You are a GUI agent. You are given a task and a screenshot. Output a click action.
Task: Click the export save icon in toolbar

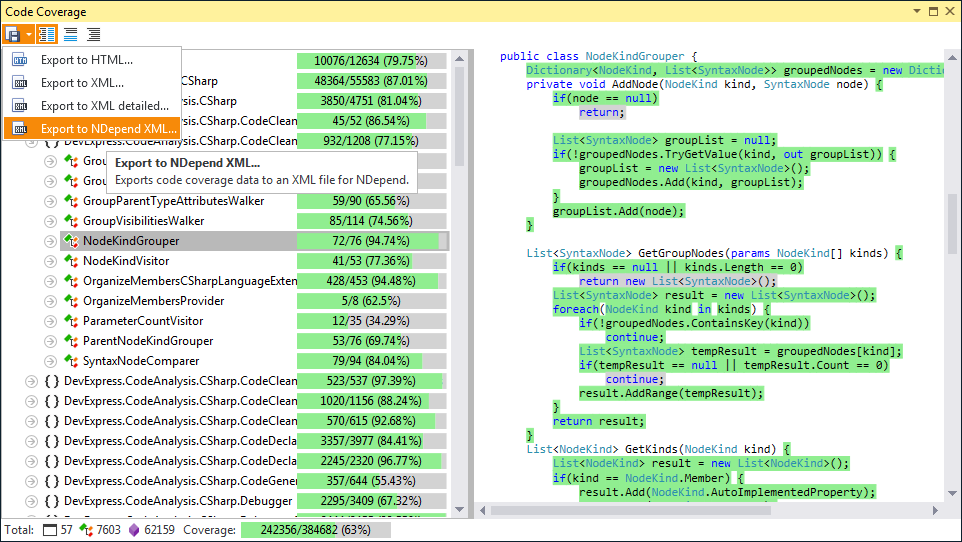(x=12, y=34)
